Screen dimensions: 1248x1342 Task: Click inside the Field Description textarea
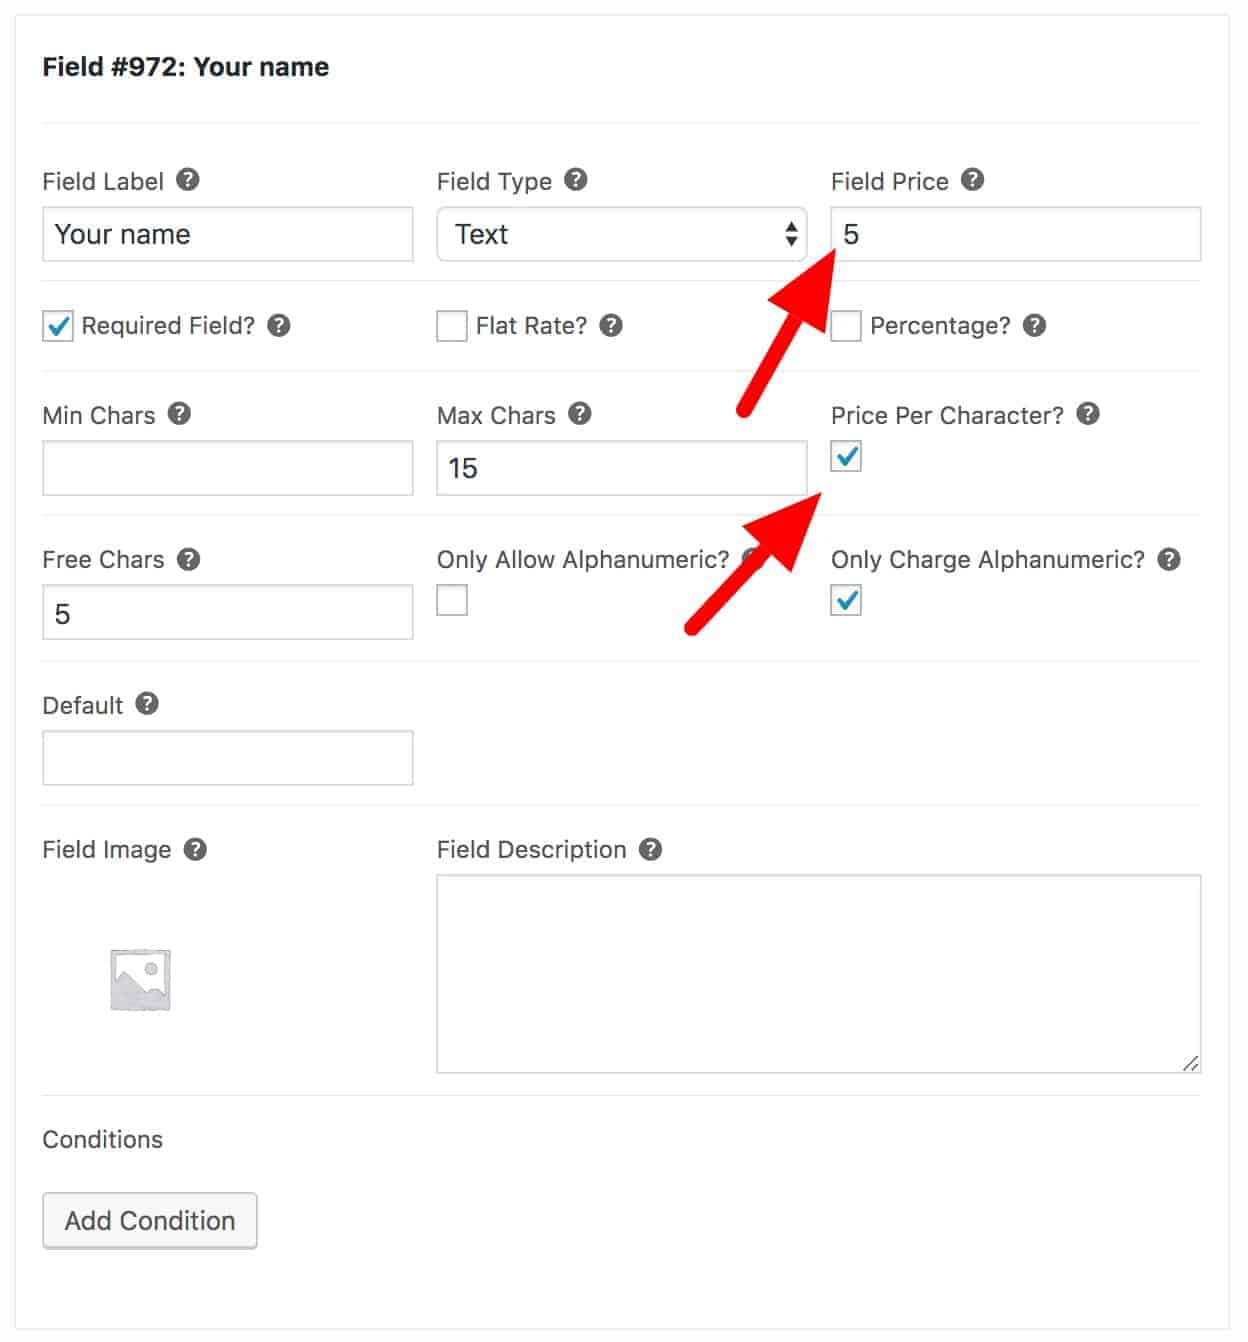click(817, 970)
